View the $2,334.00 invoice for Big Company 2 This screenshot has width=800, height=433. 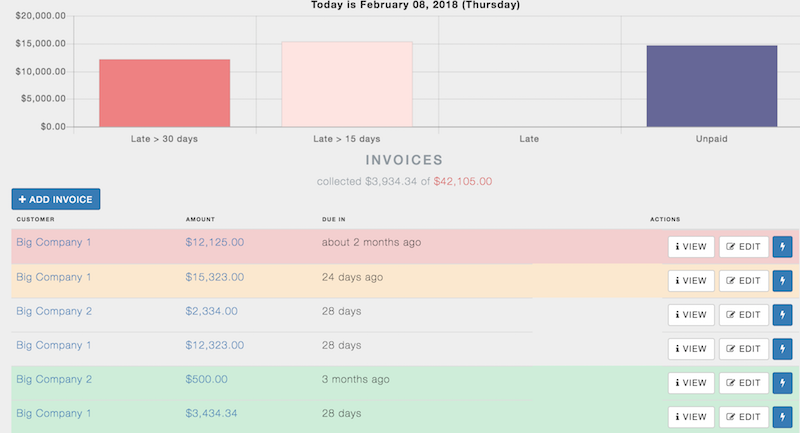pyautogui.click(x=691, y=315)
